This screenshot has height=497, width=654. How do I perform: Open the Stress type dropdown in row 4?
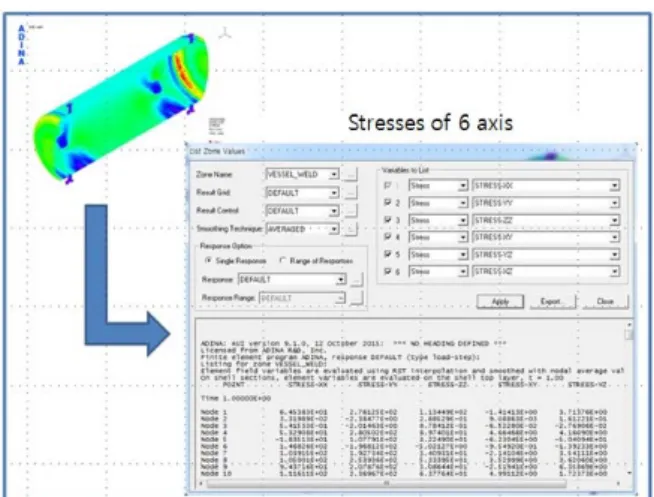pos(438,237)
